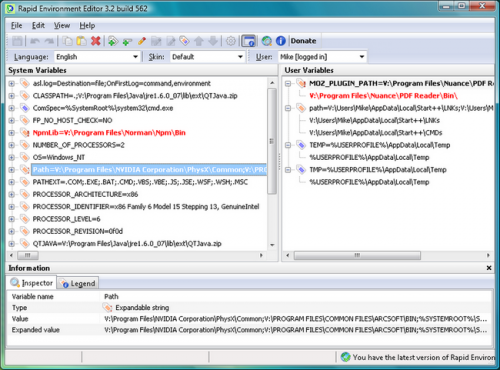Select TEMP=%USERPROFILE% variable row
Image resolution: width=500 pixels, height=370 pixels.
tap(380, 145)
